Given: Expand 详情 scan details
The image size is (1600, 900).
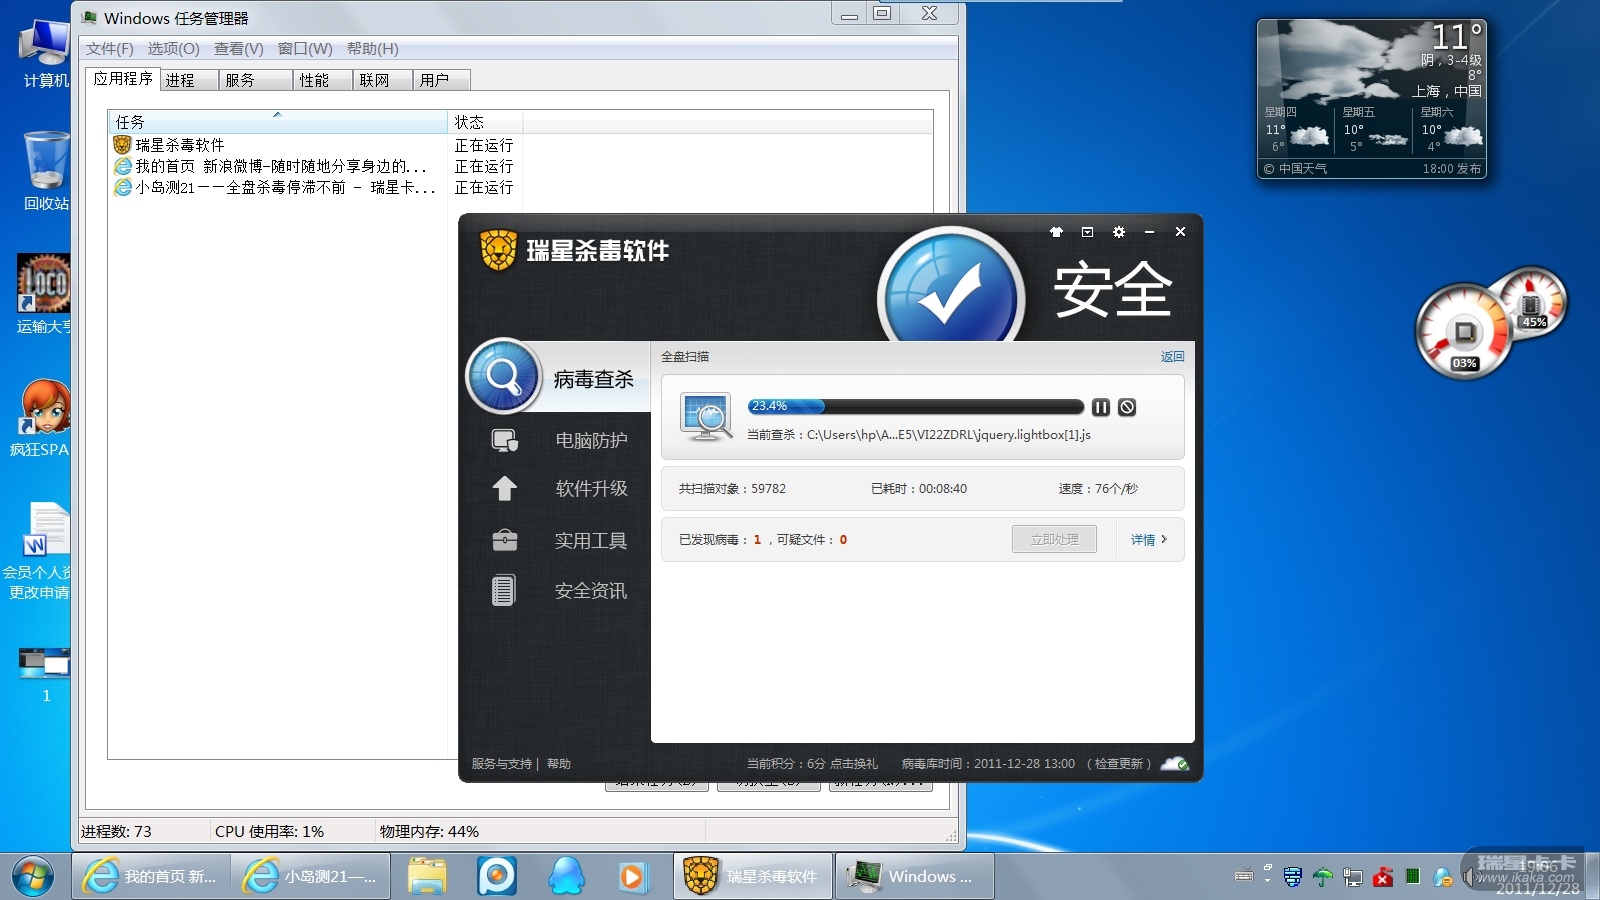Looking at the screenshot, I should click(1148, 539).
